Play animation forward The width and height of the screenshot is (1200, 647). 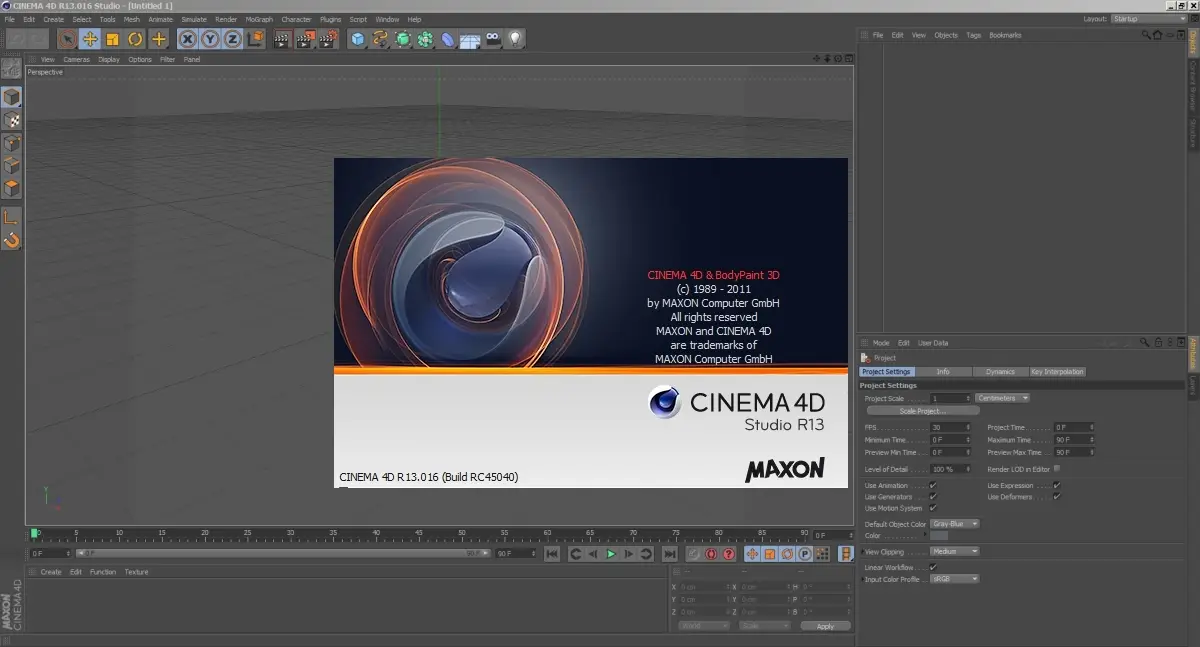point(611,553)
